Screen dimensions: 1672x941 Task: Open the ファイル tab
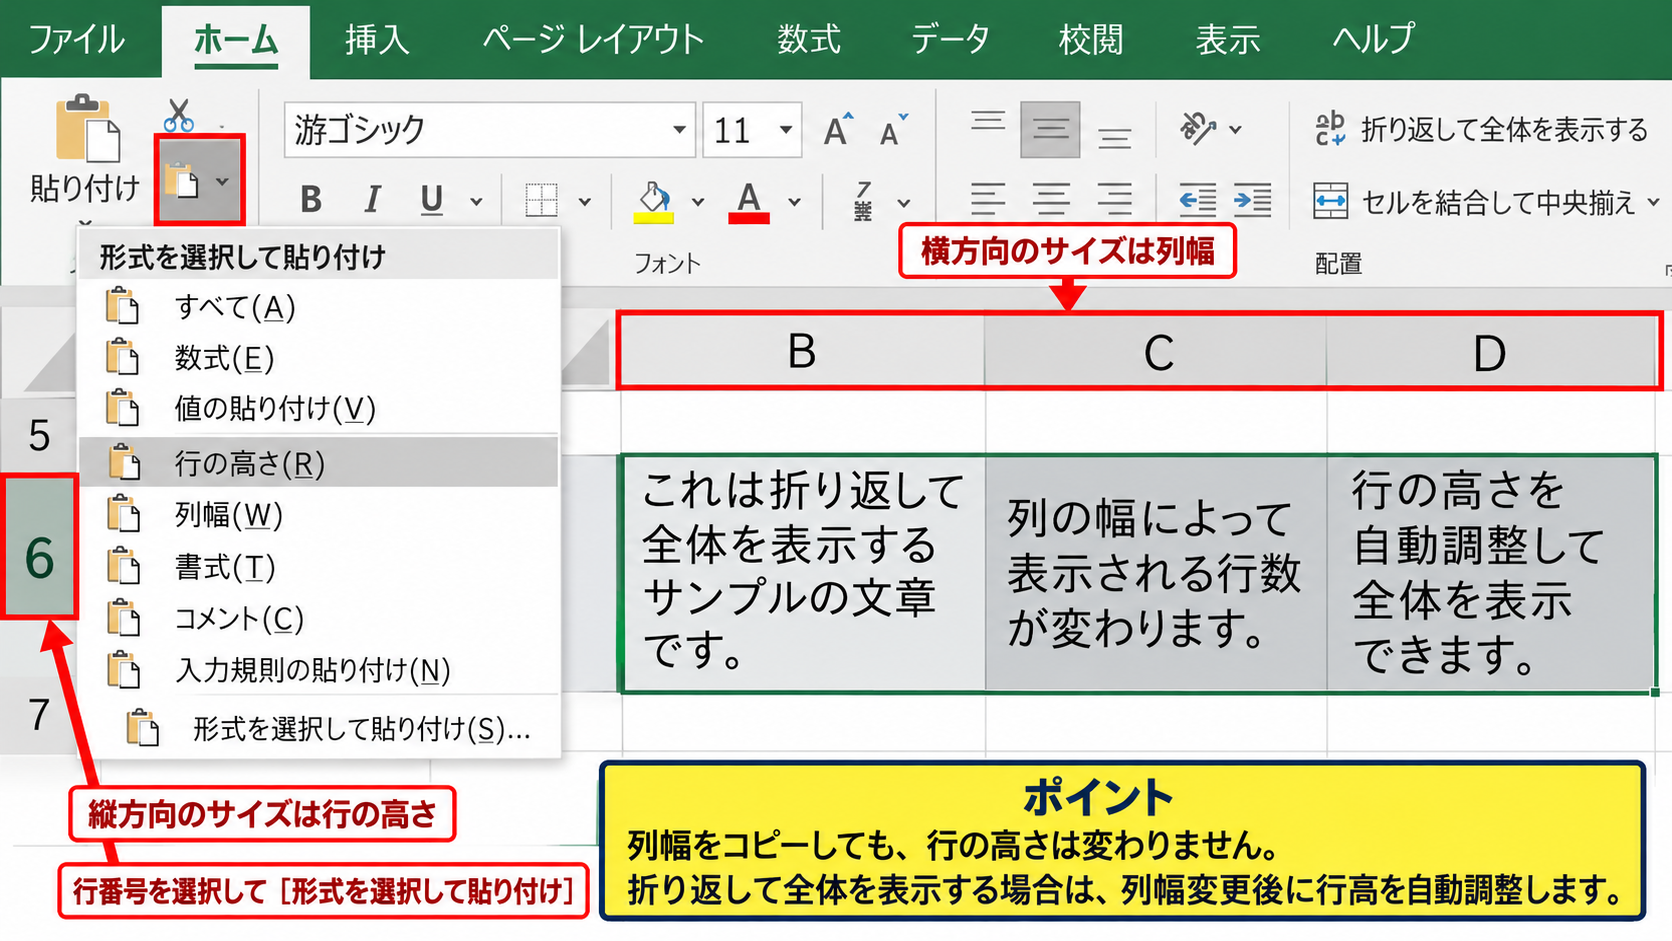tap(77, 39)
